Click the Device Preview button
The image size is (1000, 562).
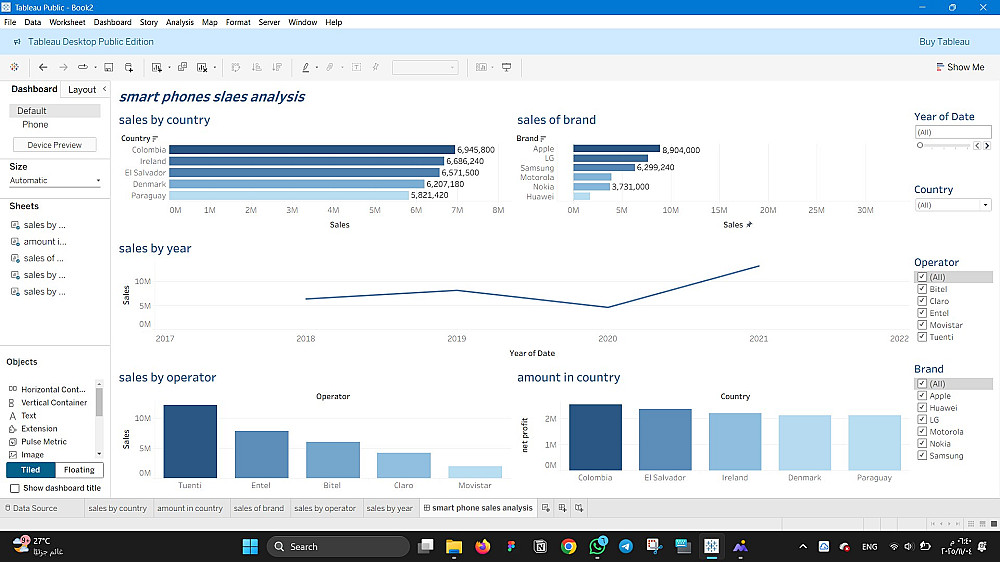[x=55, y=145]
